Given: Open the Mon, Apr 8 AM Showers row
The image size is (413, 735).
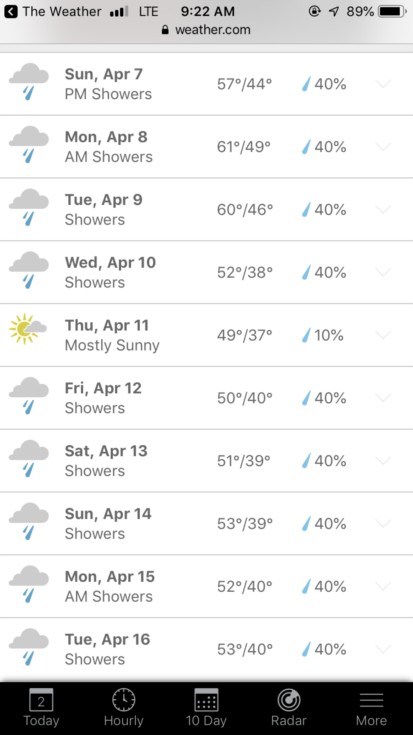Looking at the screenshot, I should (x=206, y=147).
